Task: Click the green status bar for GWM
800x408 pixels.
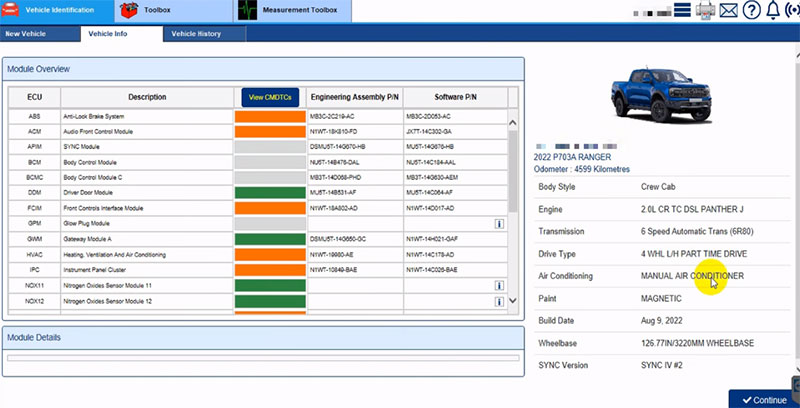Action: (x=270, y=239)
